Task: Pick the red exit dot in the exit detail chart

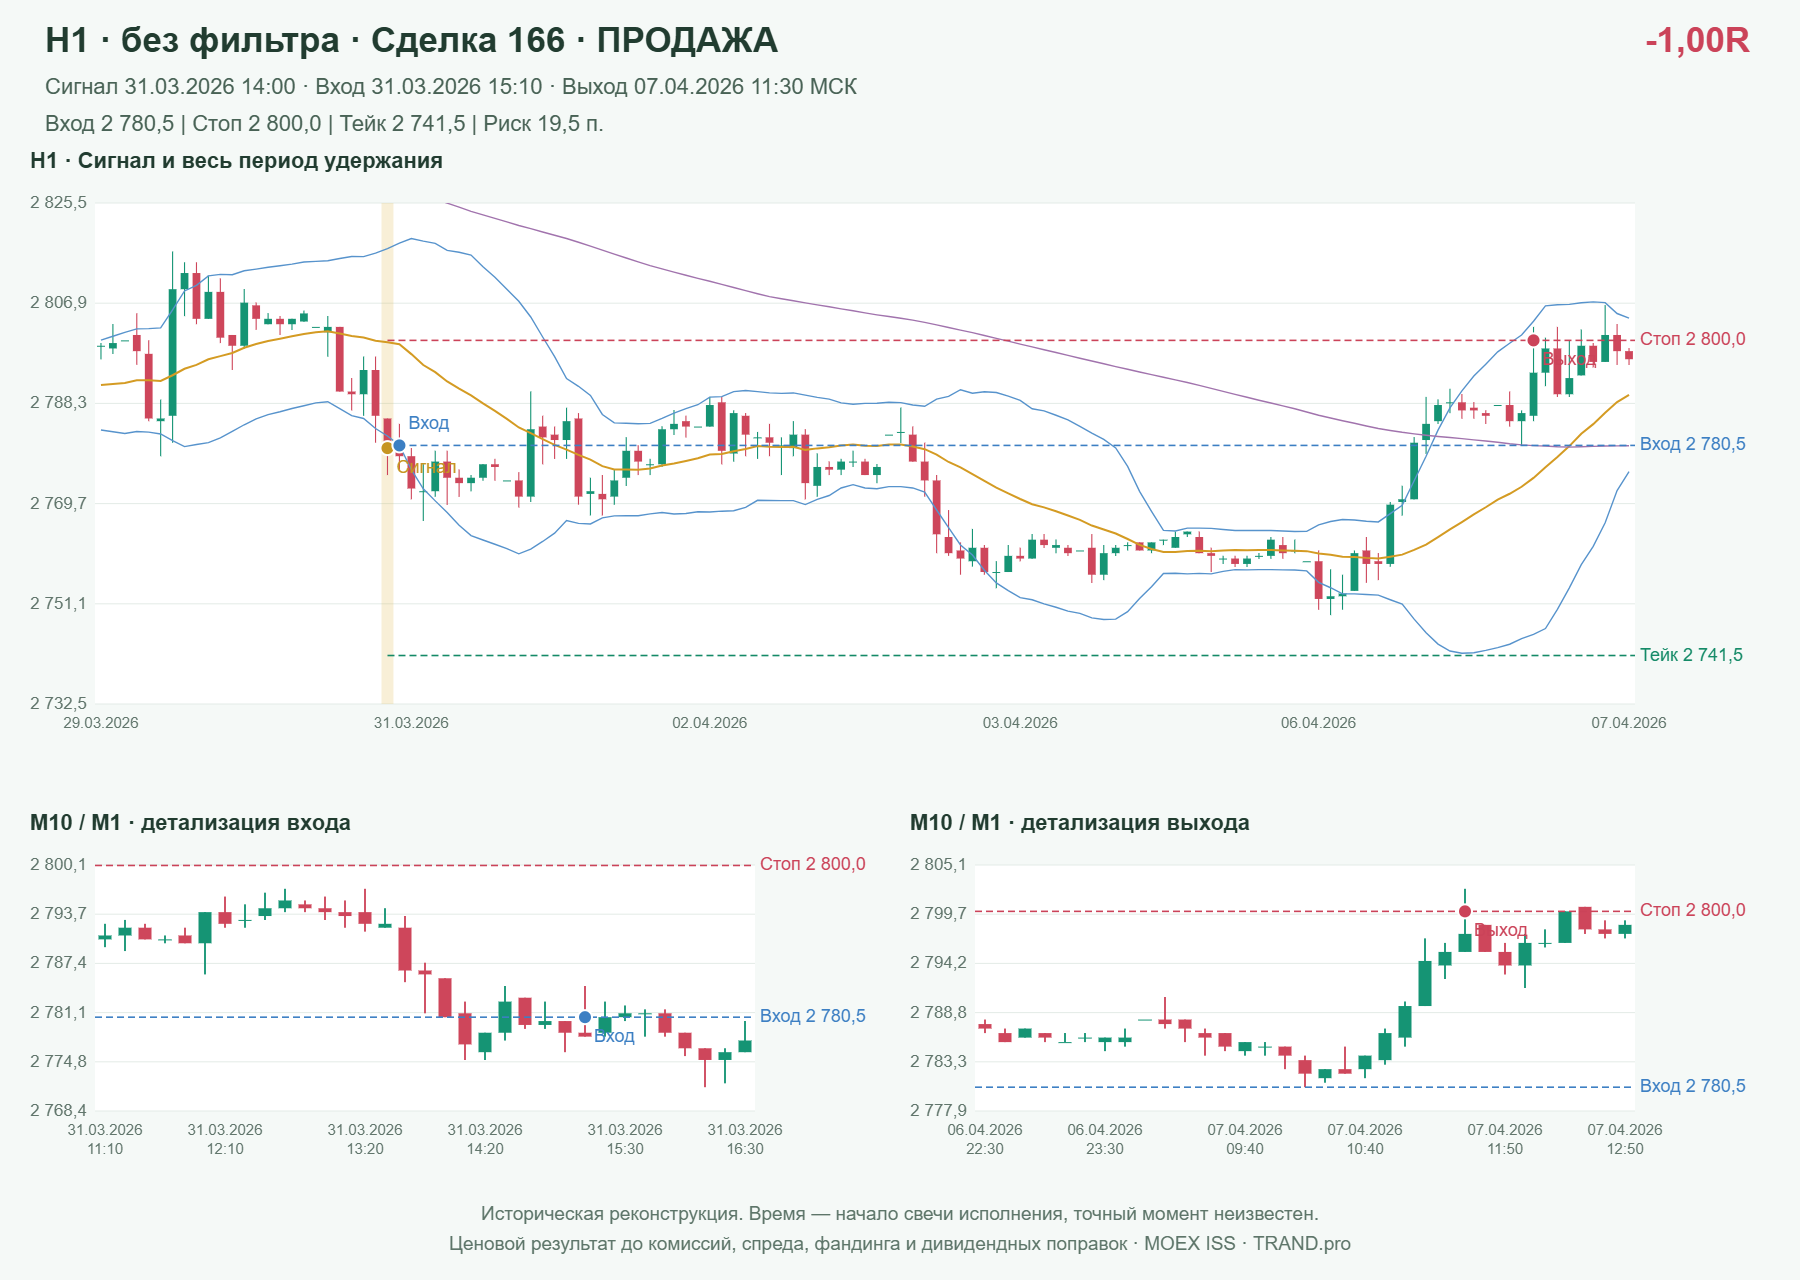Action: coord(1465,911)
